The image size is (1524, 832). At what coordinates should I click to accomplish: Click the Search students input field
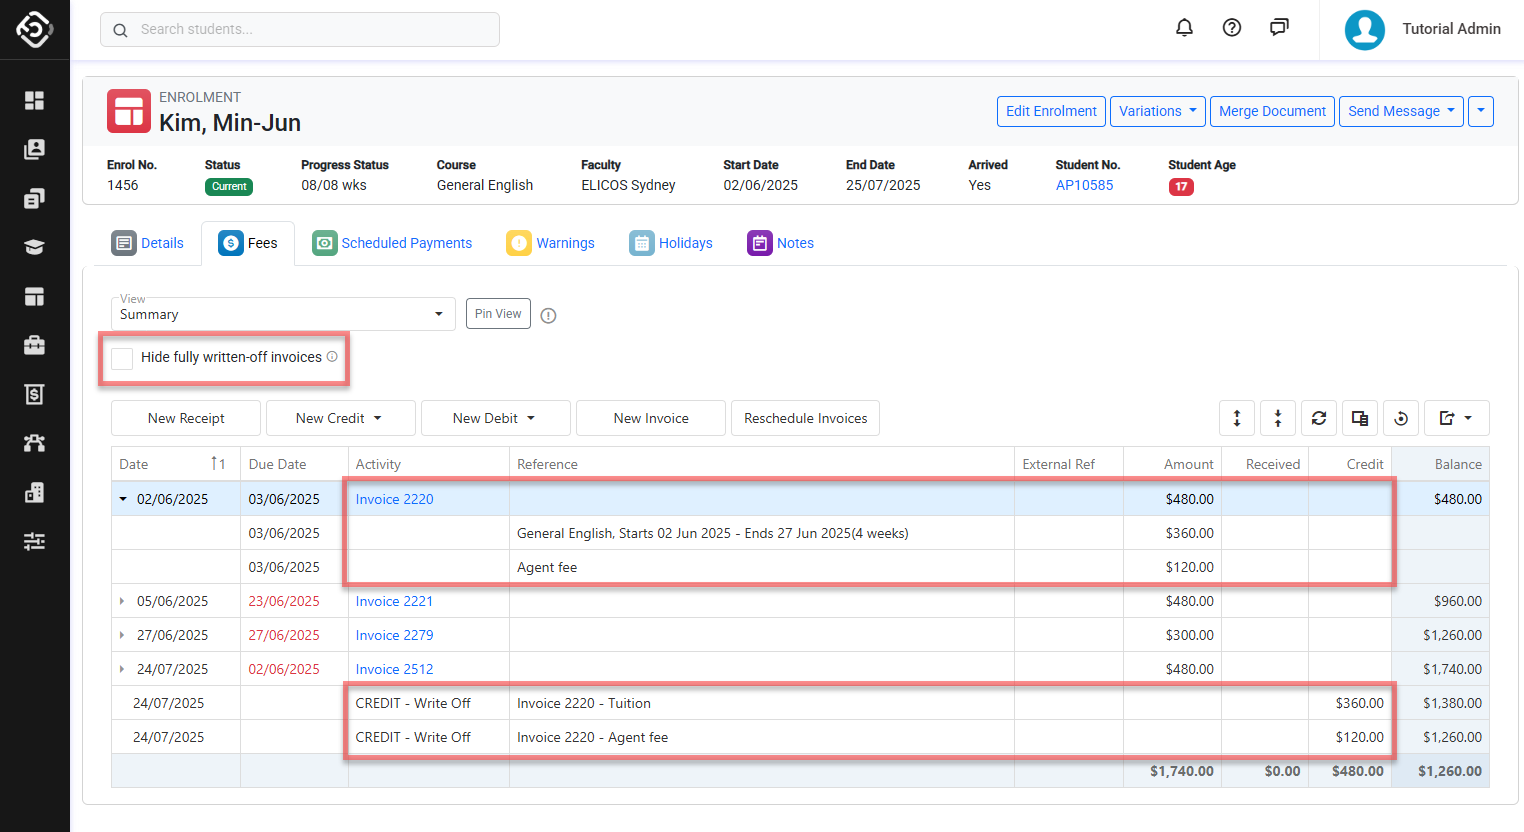point(300,29)
